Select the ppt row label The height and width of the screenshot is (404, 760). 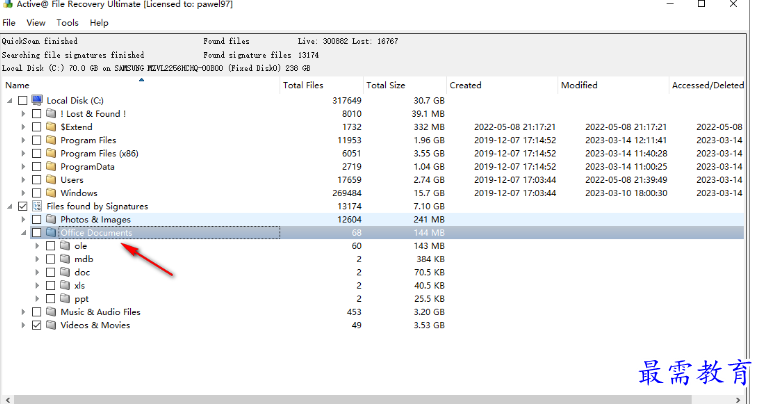point(81,299)
